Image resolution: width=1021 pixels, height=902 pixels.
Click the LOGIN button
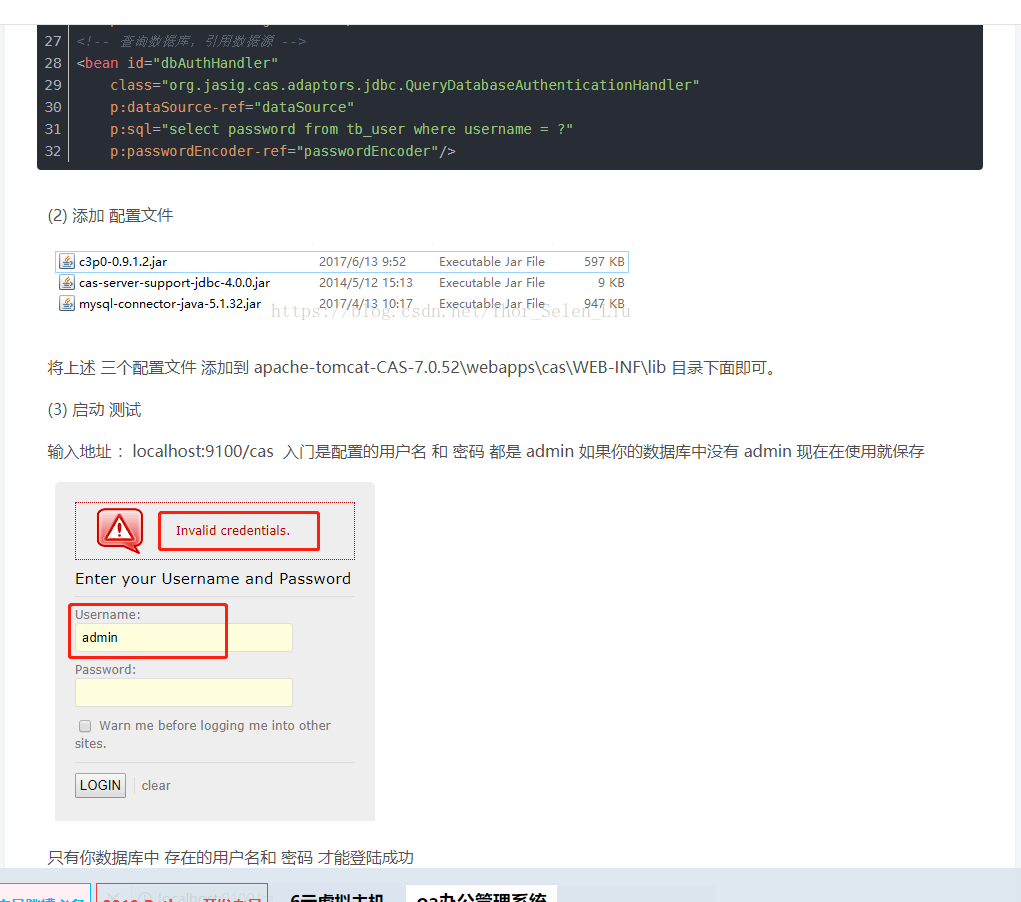100,785
